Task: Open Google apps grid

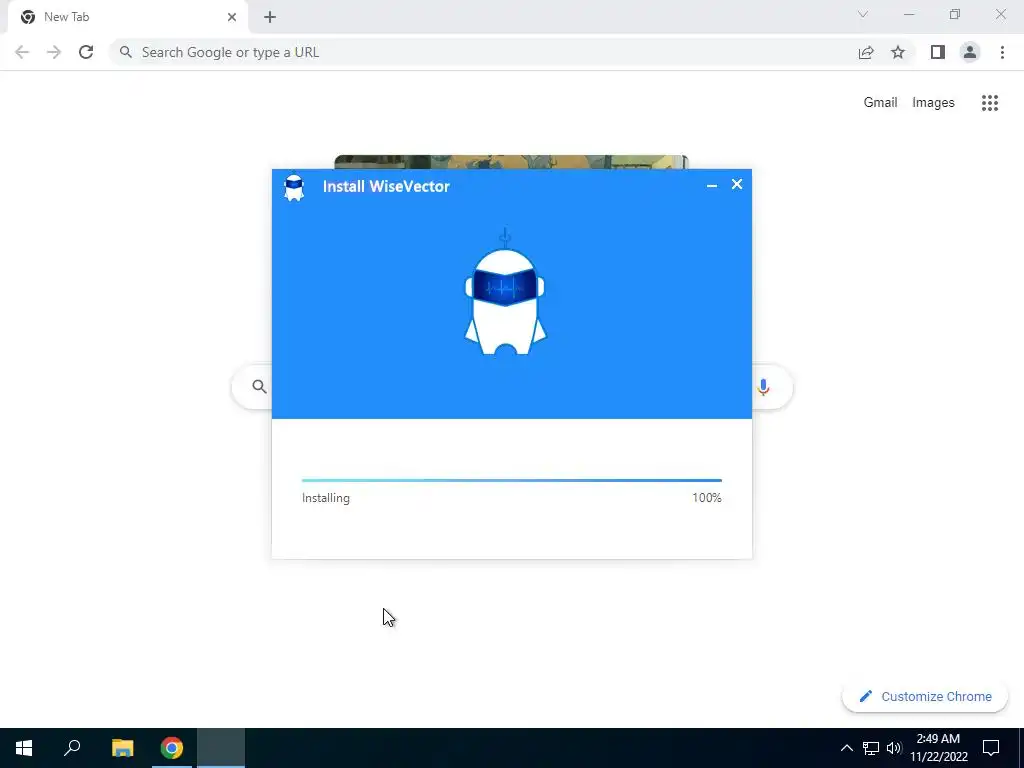Action: tap(989, 103)
